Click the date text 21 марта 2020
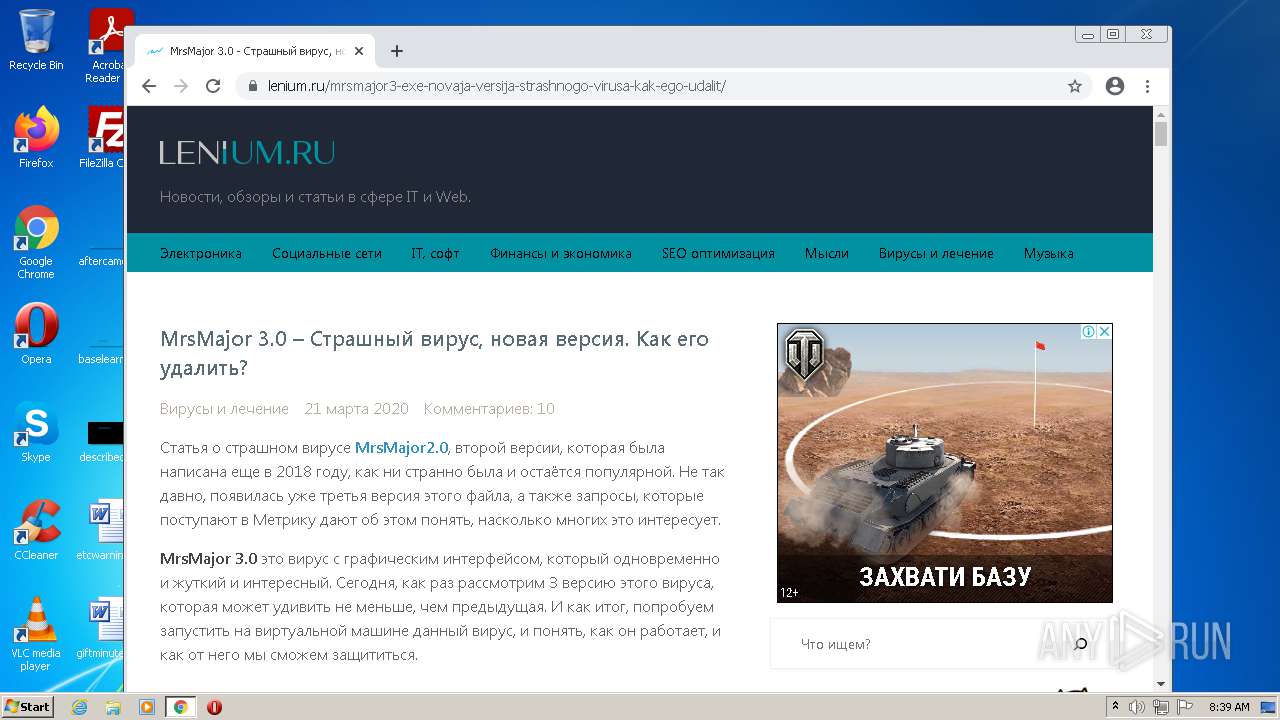1280x720 pixels. pos(356,408)
